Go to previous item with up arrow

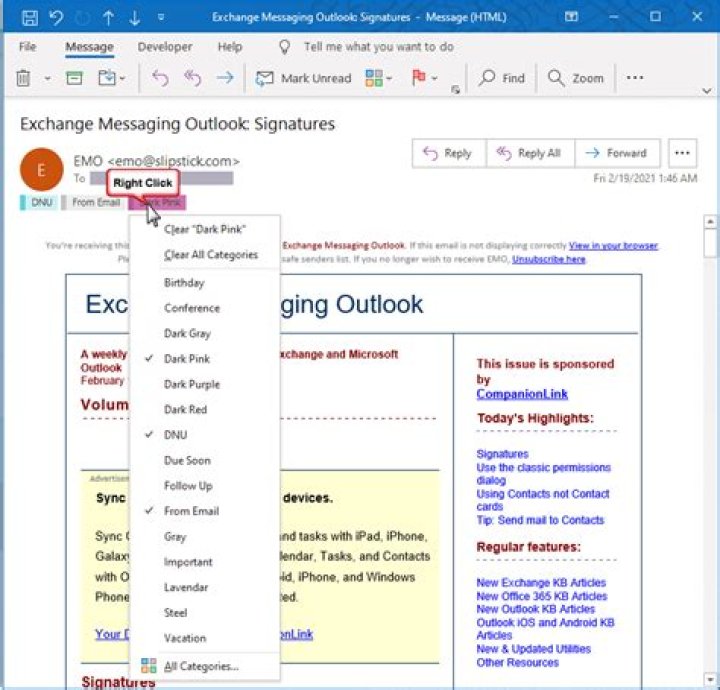108,17
